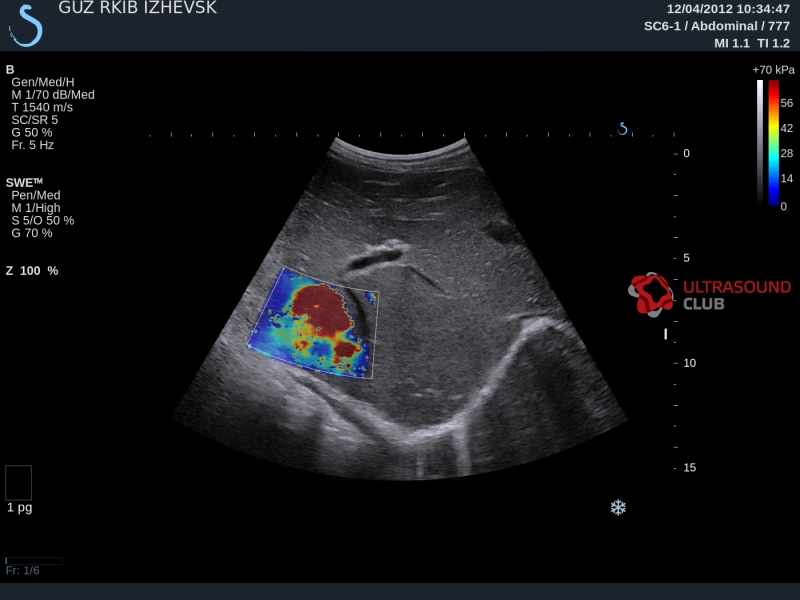Click the G 70 % SWE gain value

point(32,233)
